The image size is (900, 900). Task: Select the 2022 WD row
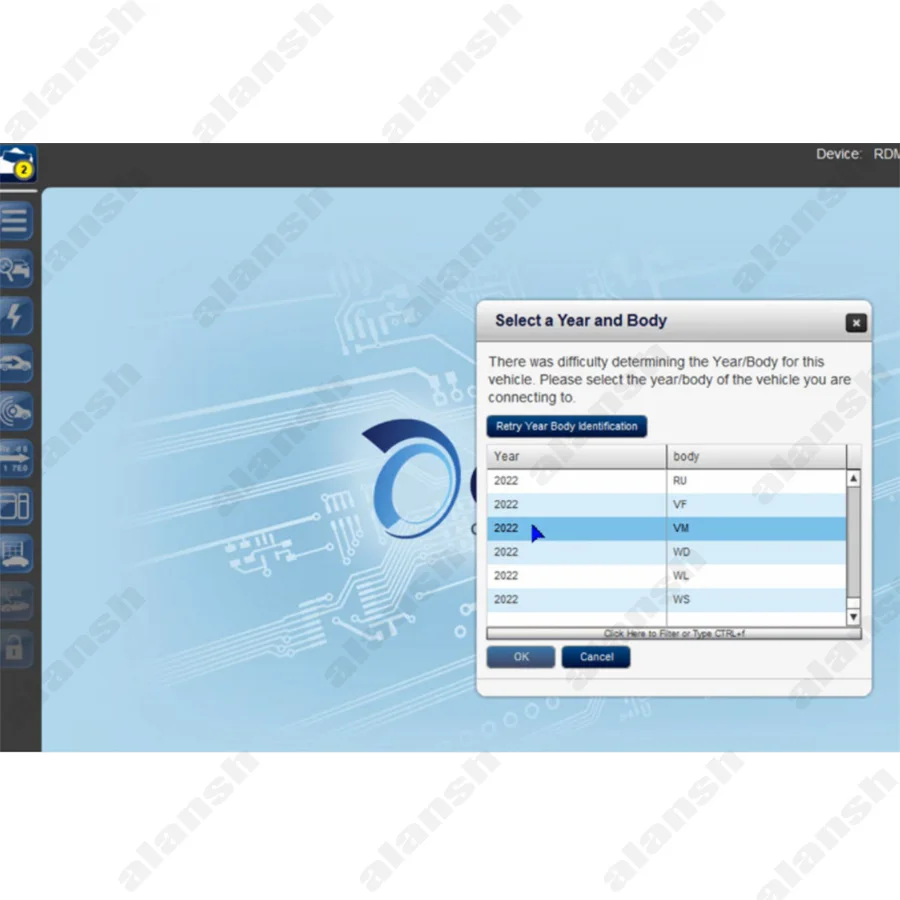coord(666,553)
